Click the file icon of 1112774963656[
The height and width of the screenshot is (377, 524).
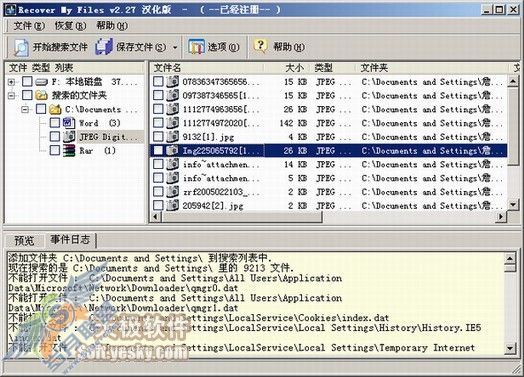tap(172, 109)
